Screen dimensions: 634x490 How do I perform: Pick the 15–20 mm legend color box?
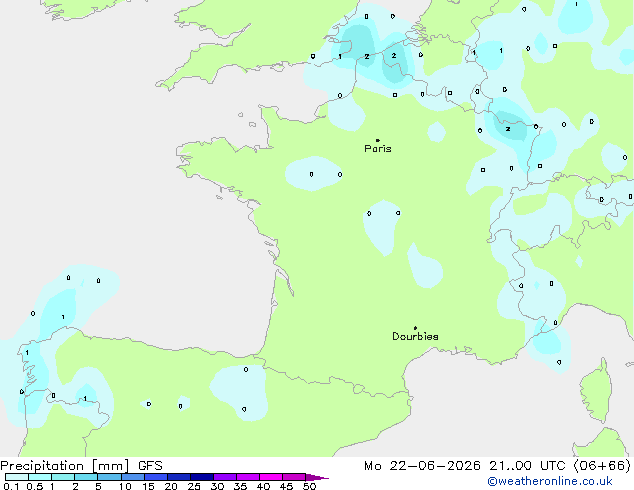pyautogui.click(x=156, y=477)
